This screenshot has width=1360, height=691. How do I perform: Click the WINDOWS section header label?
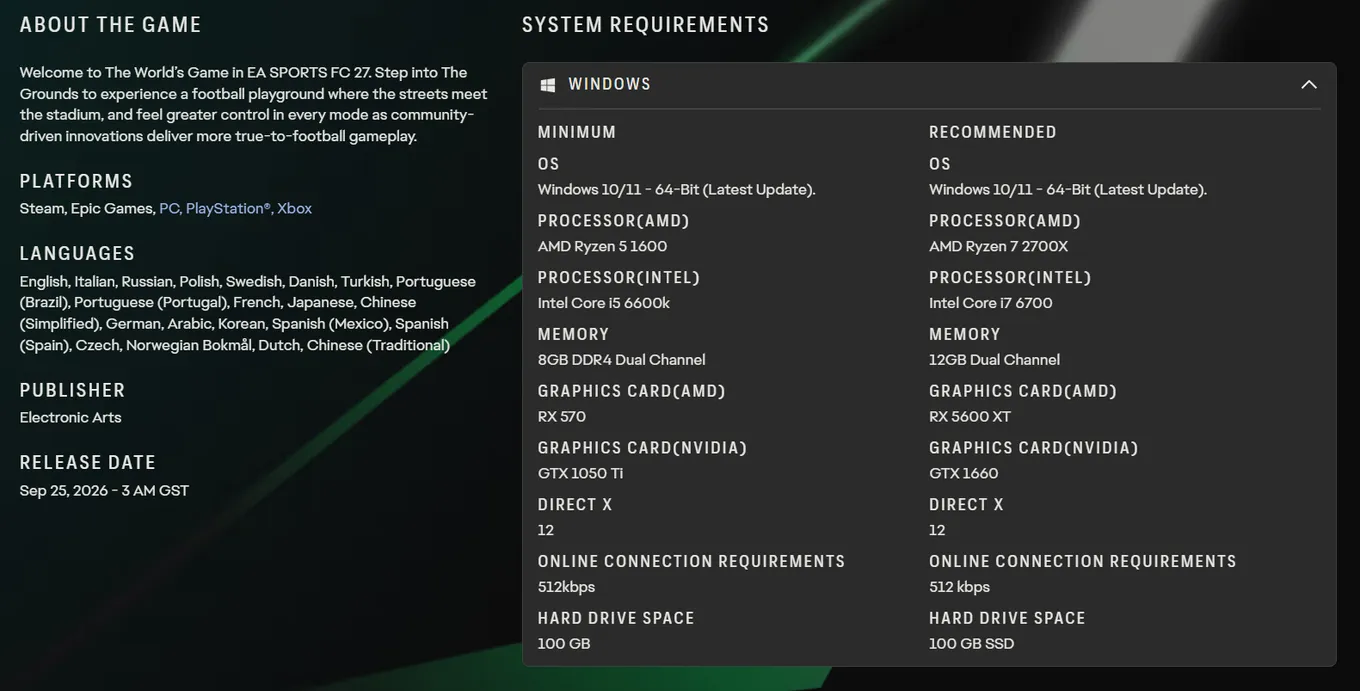click(609, 85)
